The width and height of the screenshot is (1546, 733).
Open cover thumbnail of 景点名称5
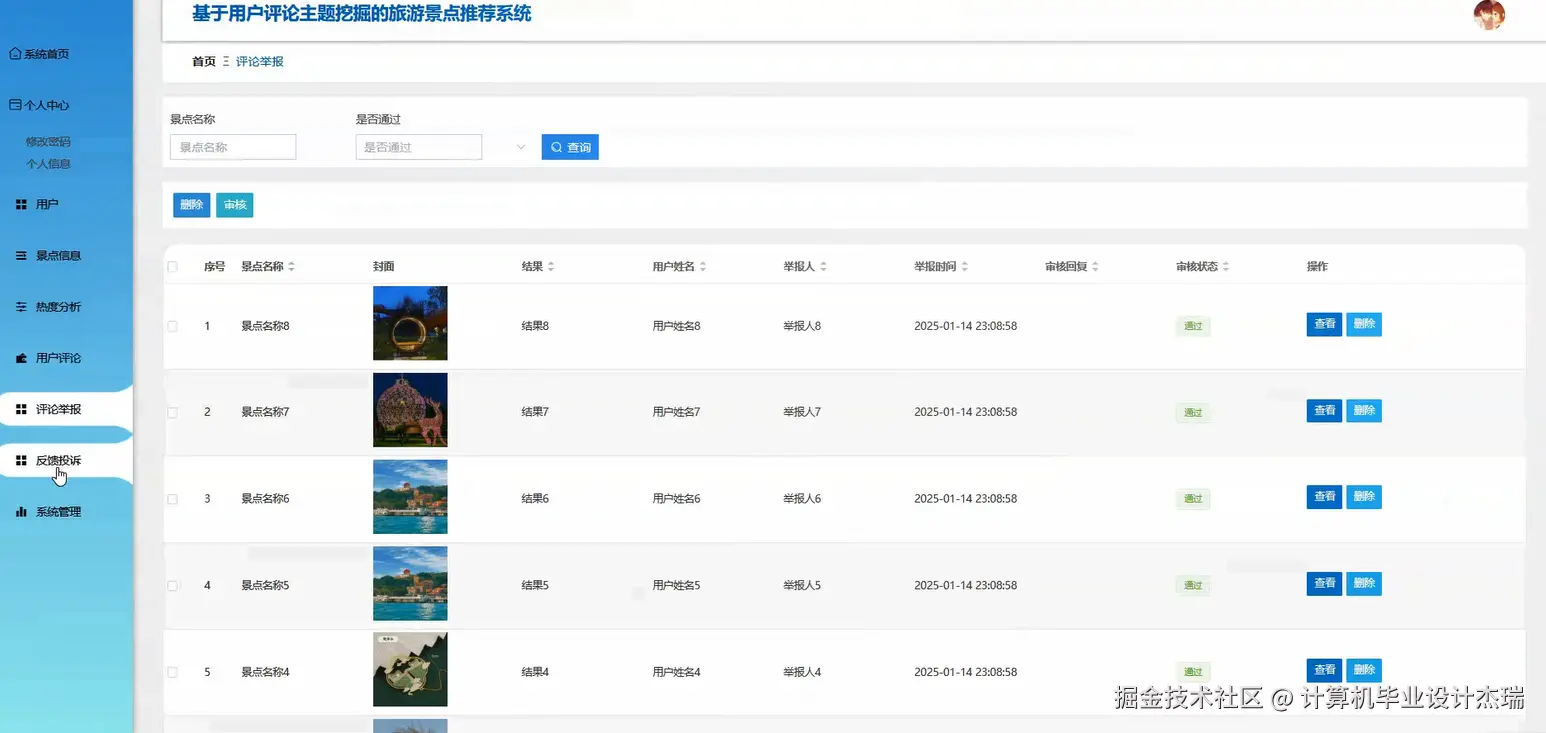410,584
